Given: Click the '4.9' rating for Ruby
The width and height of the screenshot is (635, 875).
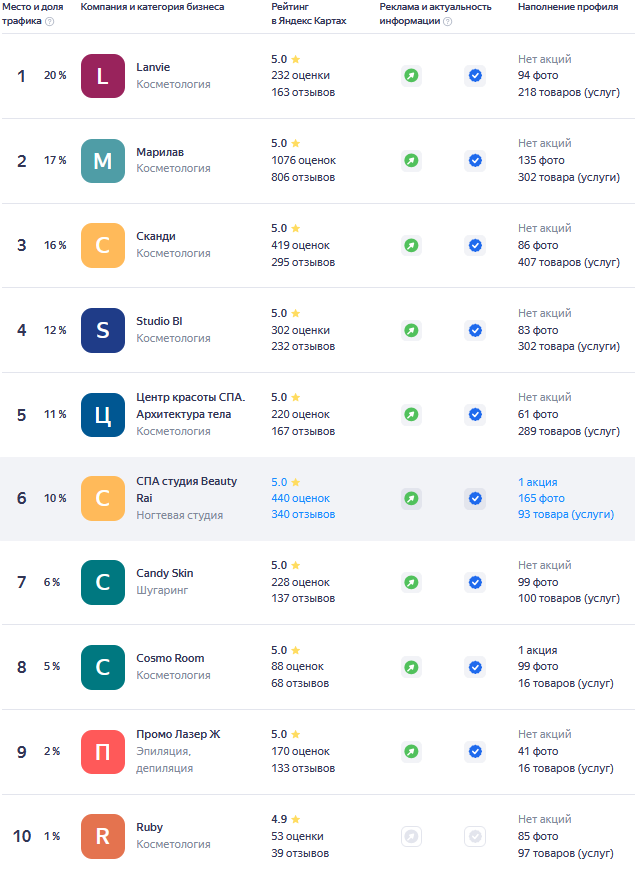Looking at the screenshot, I should pos(279,819).
